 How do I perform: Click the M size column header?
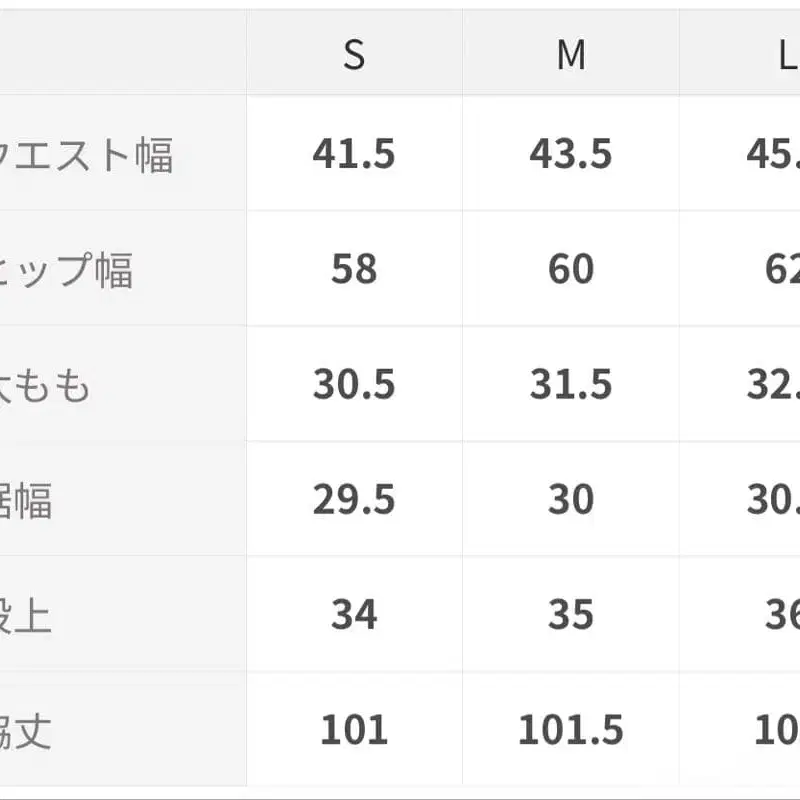tap(571, 56)
